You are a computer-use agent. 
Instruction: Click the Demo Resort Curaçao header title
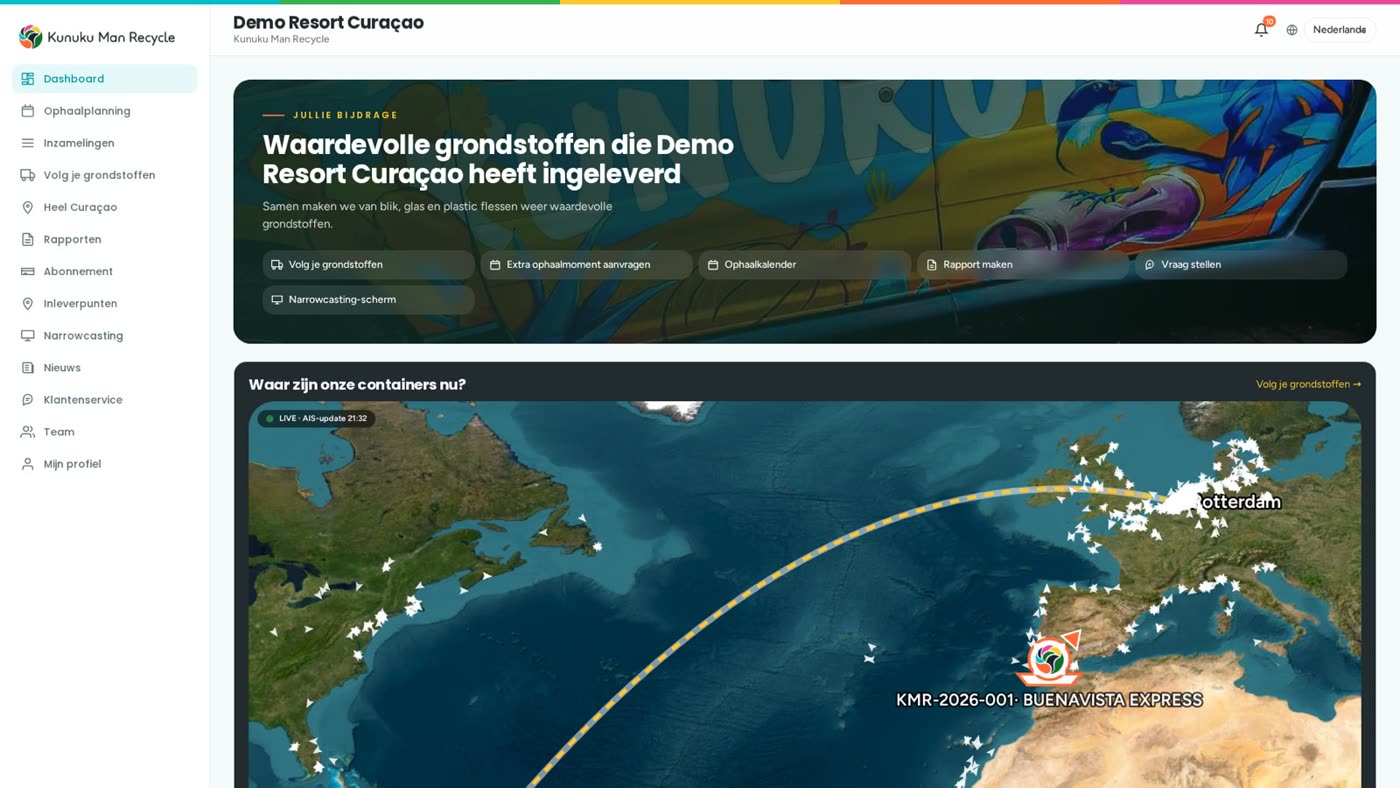pyautogui.click(x=328, y=22)
